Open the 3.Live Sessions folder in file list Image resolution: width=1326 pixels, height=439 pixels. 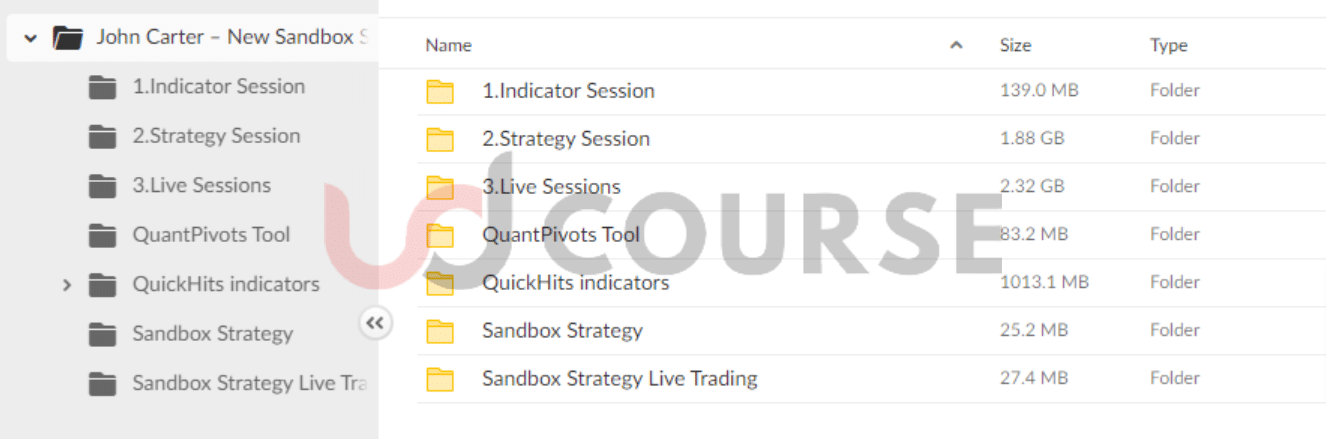[551, 187]
